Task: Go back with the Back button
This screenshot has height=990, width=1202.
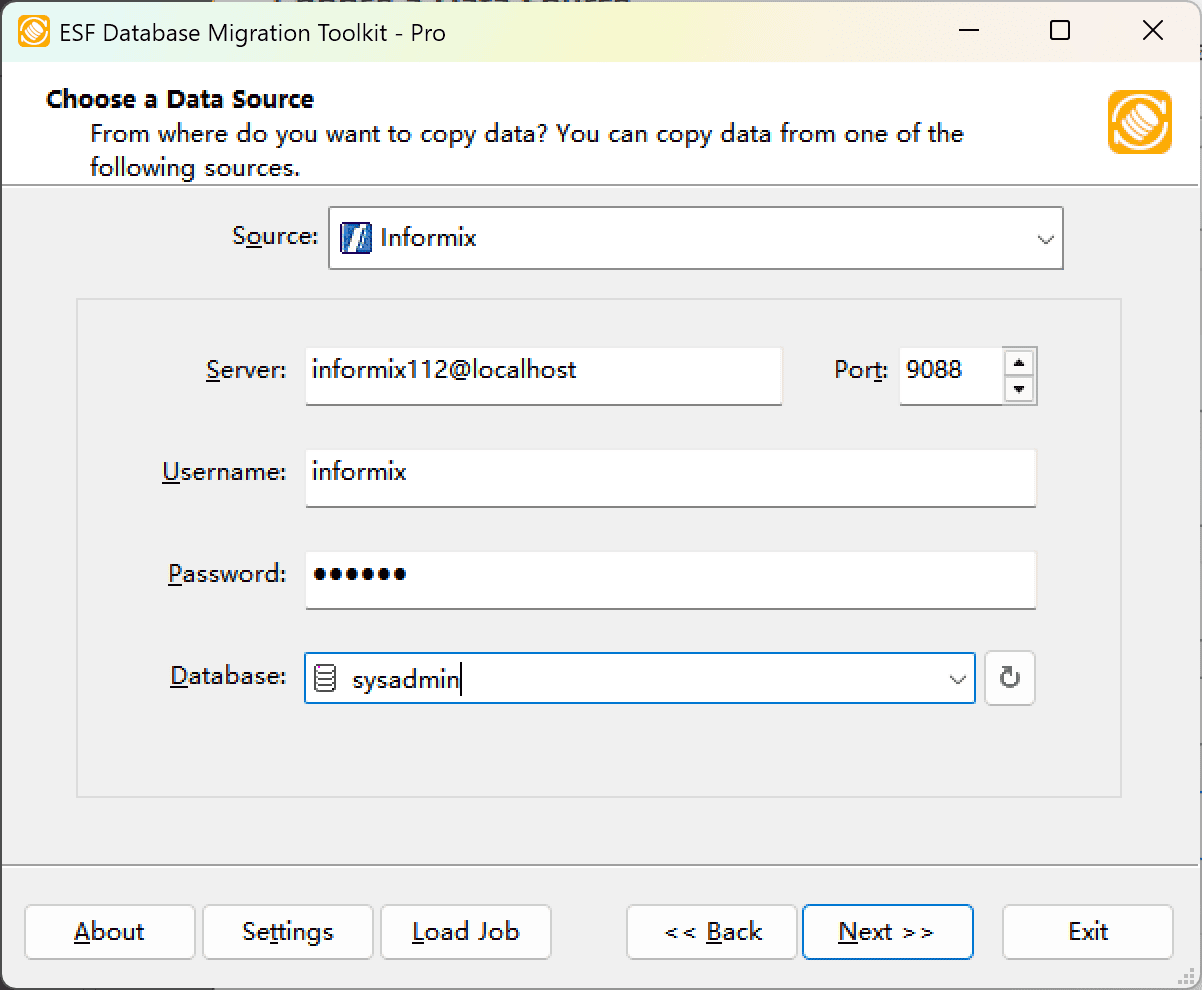Action: click(x=711, y=931)
